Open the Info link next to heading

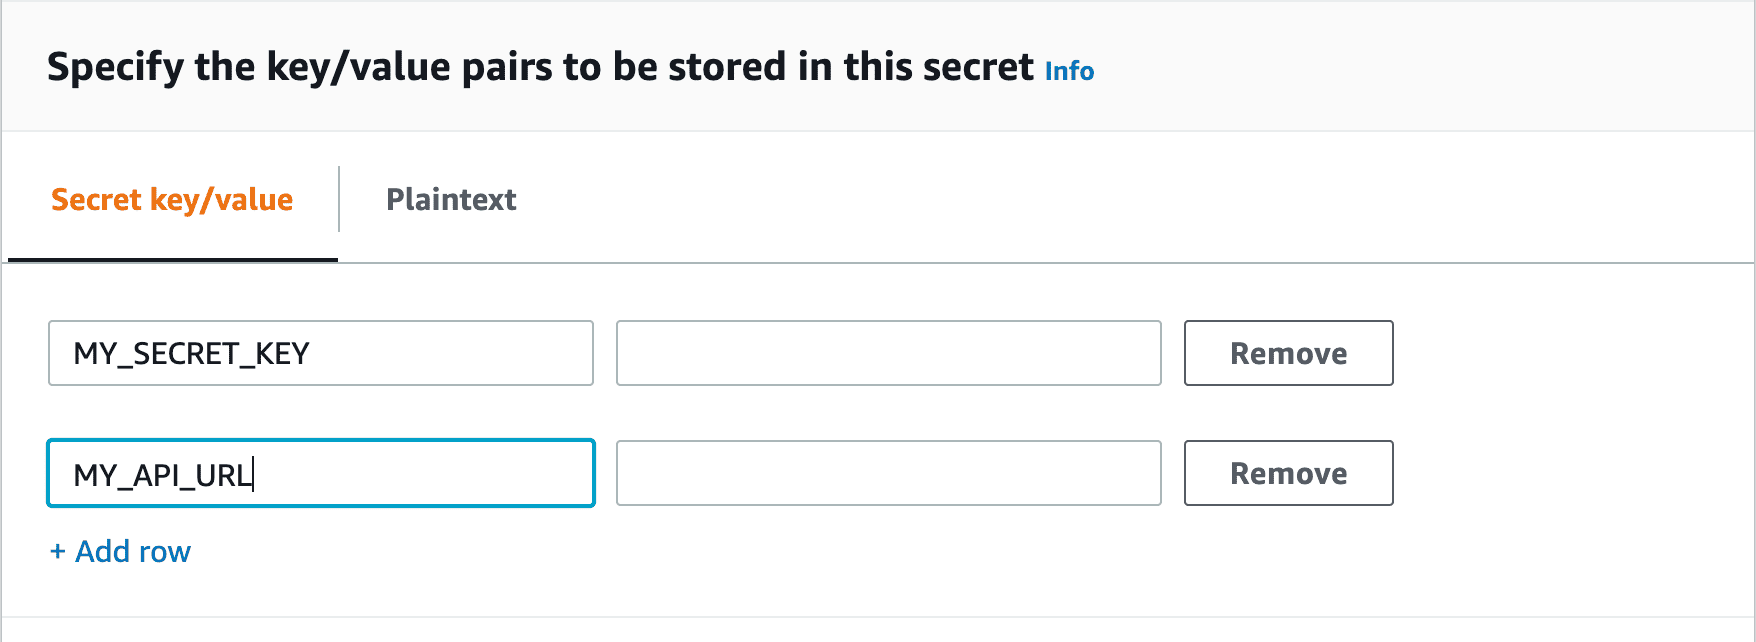pyautogui.click(x=1069, y=71)
